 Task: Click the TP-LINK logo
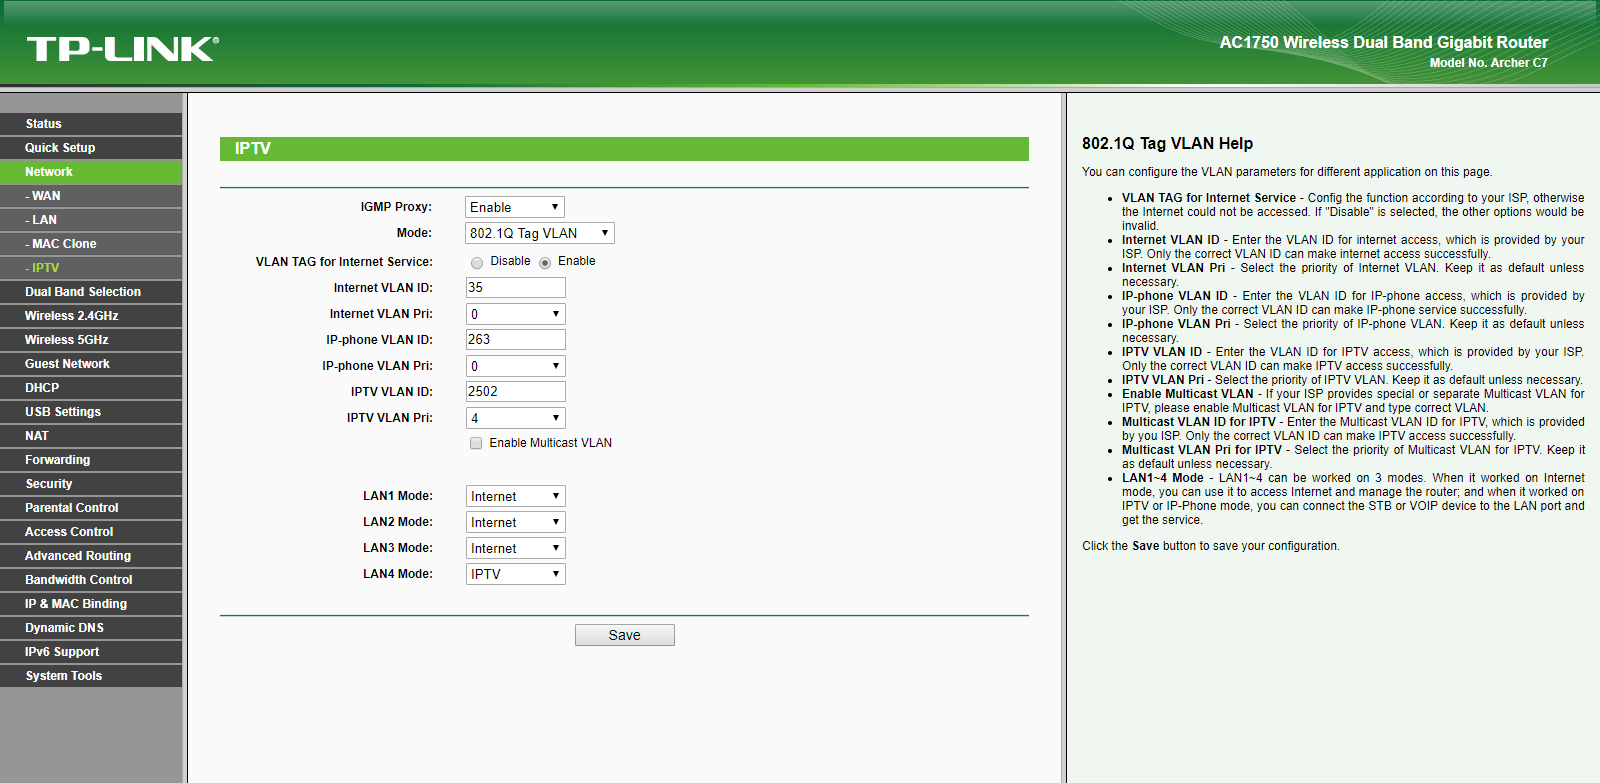pyautogui.click(x=123, y=49)
